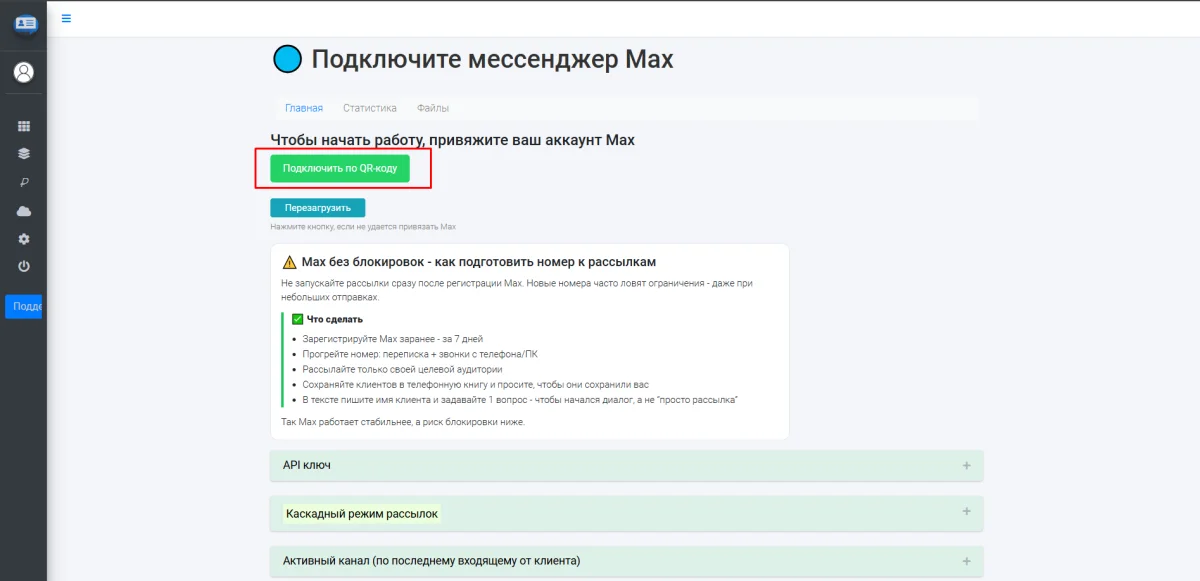Click heading Подключите мессенджер Max

492,59
